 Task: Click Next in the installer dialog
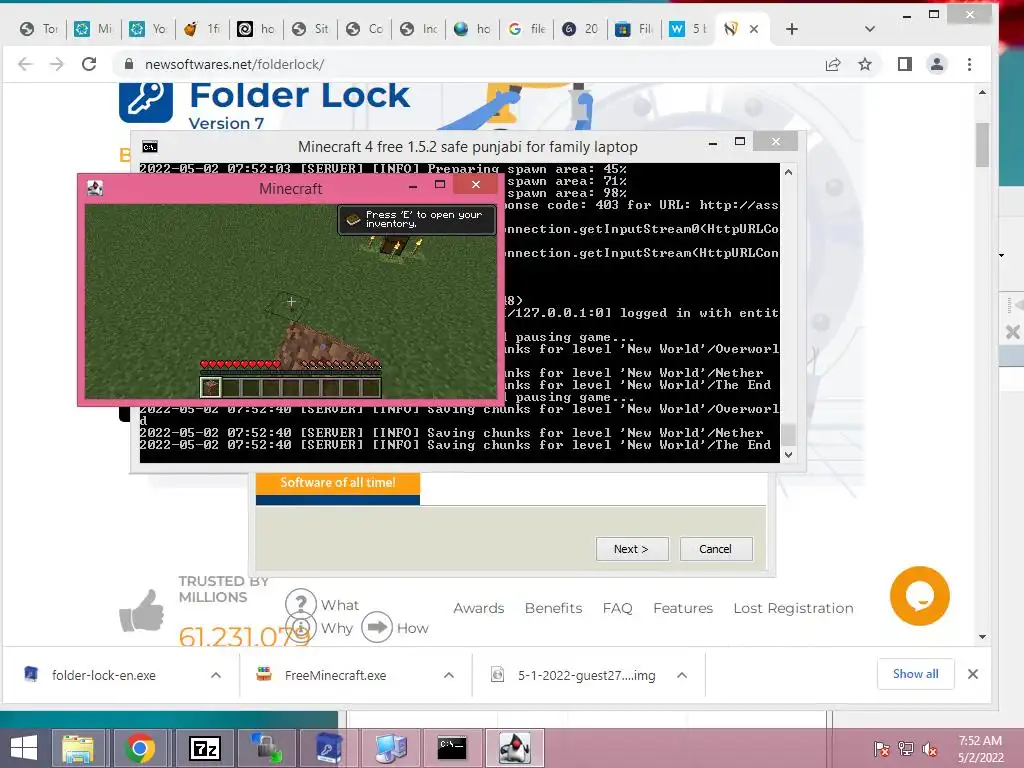point(632,549)
